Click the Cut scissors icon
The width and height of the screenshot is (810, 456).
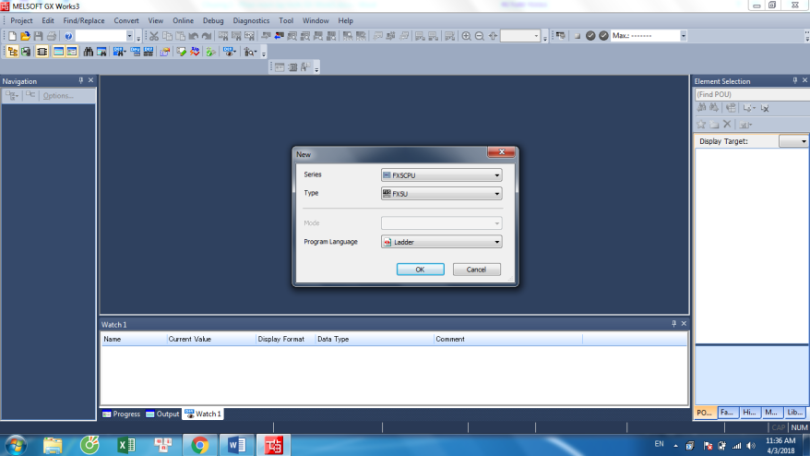pyautogui.click(x=154, y=36)
